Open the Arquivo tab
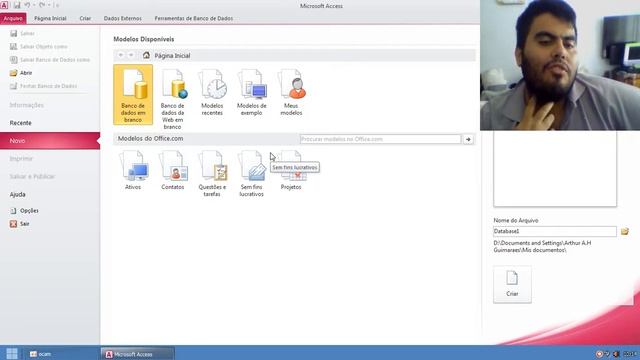640x360 pixels. pos(13,18)
